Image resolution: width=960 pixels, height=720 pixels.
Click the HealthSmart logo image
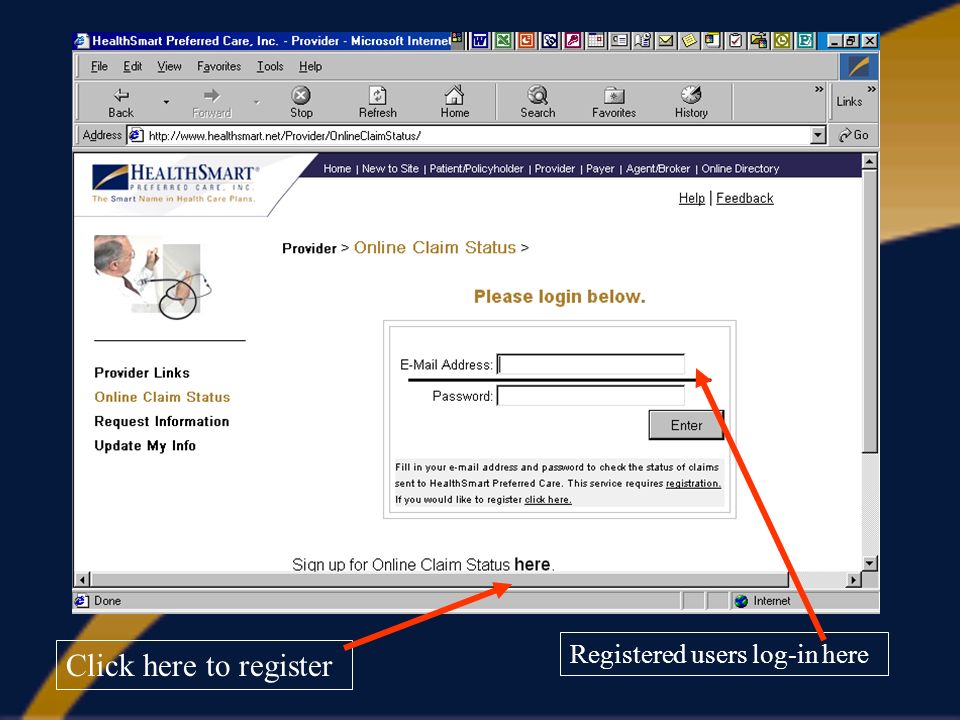tap(175, 182)
